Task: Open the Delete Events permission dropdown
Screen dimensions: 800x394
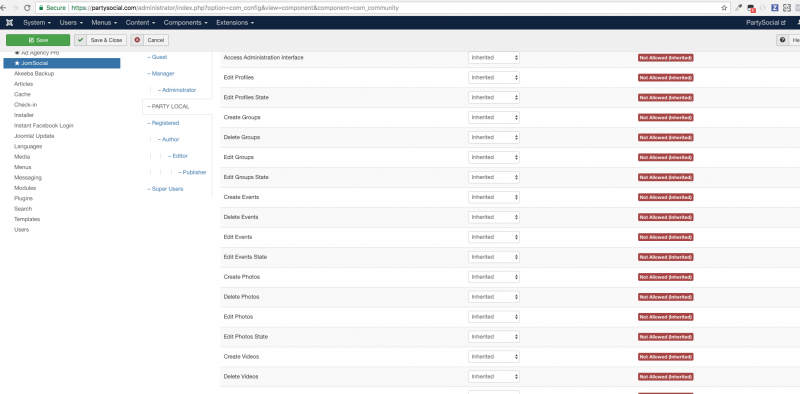Action: click(x=494, y=217)
